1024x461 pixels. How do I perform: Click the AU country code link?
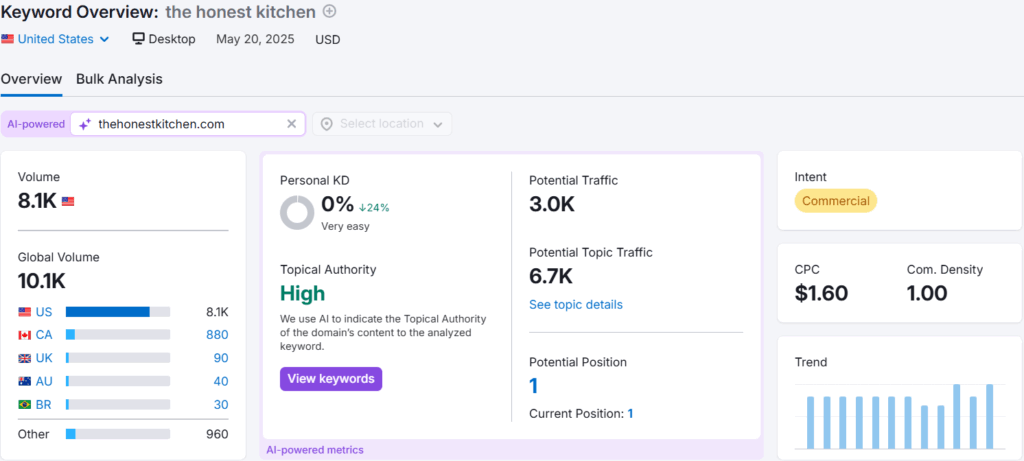pyautogui.click(x=44, y=381)
